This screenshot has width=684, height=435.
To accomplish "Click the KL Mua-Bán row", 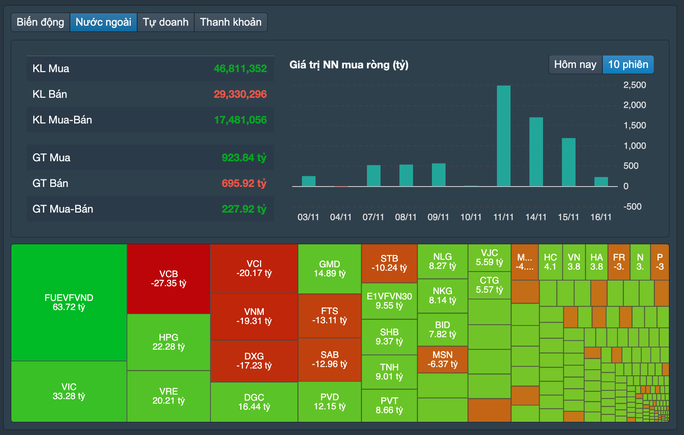I will click(149, 120).
